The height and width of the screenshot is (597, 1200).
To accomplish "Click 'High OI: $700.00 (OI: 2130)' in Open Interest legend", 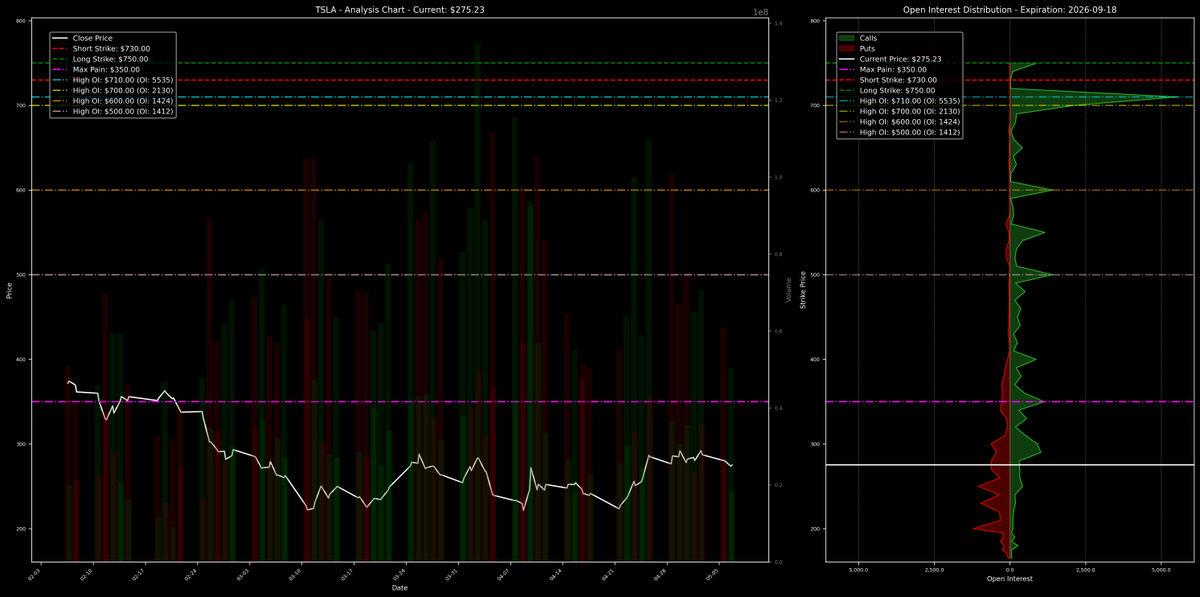I will (910, 111).
